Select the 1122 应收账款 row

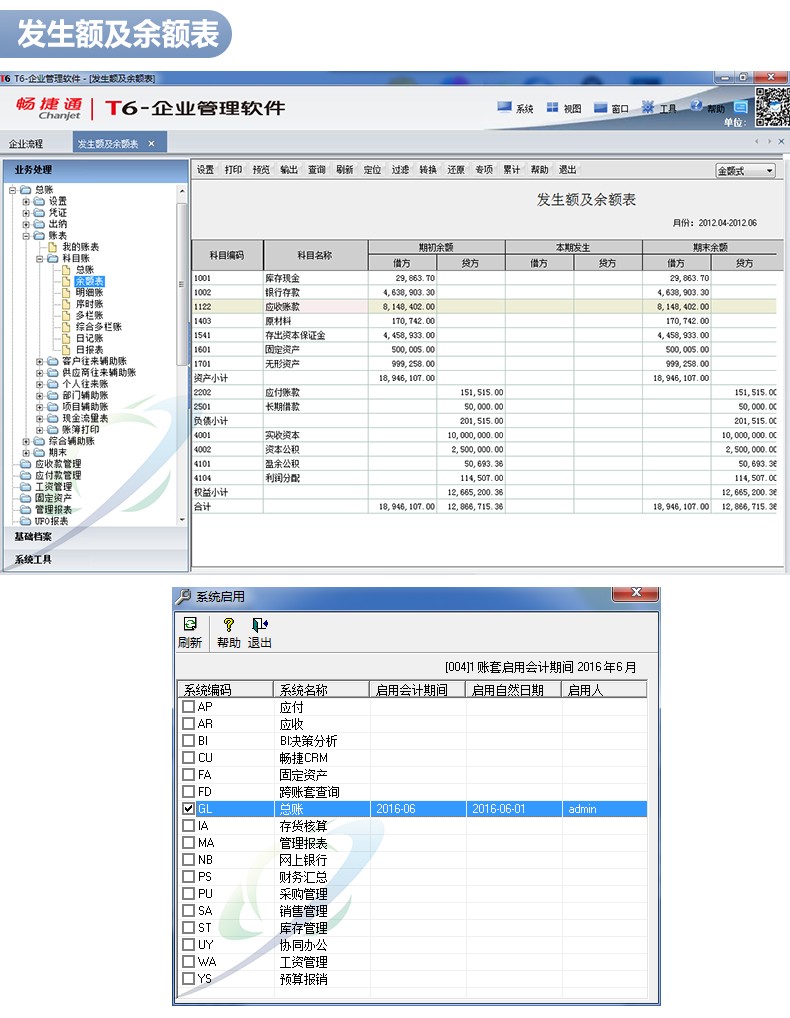484,306
